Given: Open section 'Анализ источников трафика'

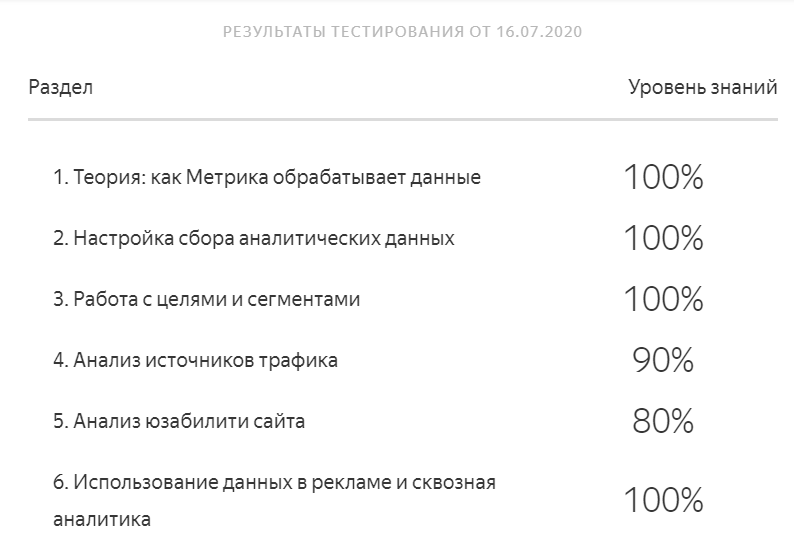Looking at the screenshot, I should click(x=195, y=360).
